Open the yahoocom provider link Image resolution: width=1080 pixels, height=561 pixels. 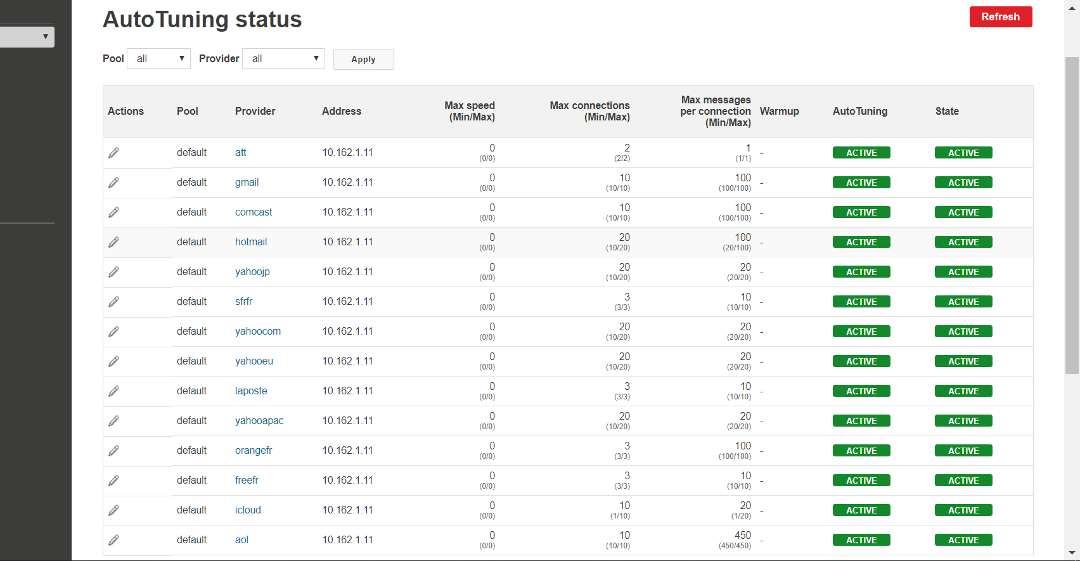[x=257, y=331]
